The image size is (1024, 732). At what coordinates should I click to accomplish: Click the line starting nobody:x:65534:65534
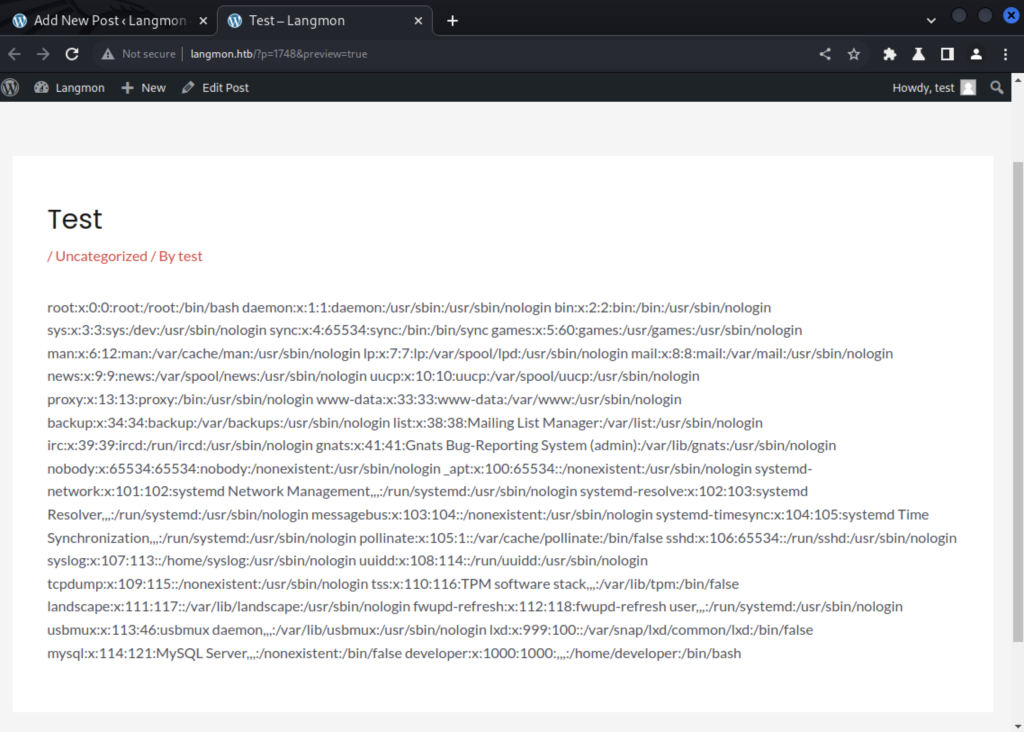[x=430, y=469]
